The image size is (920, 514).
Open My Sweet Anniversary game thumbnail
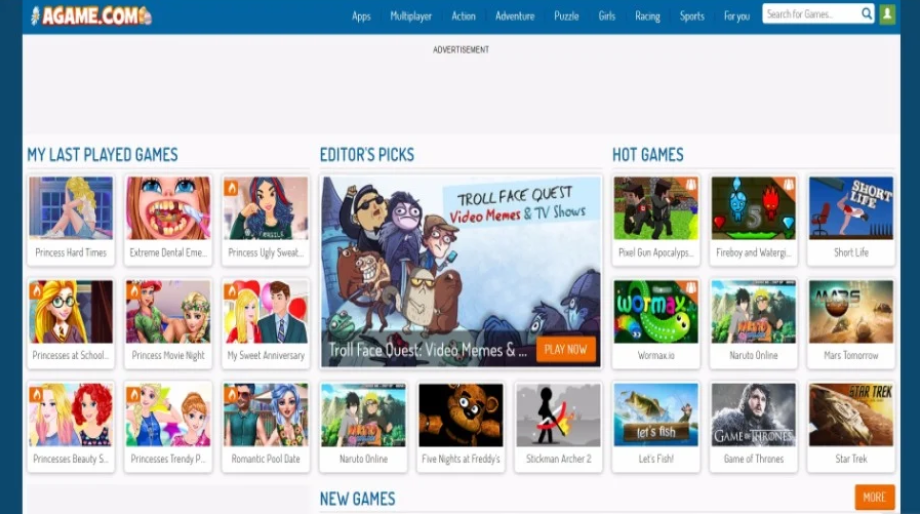[x=266, y=312]
